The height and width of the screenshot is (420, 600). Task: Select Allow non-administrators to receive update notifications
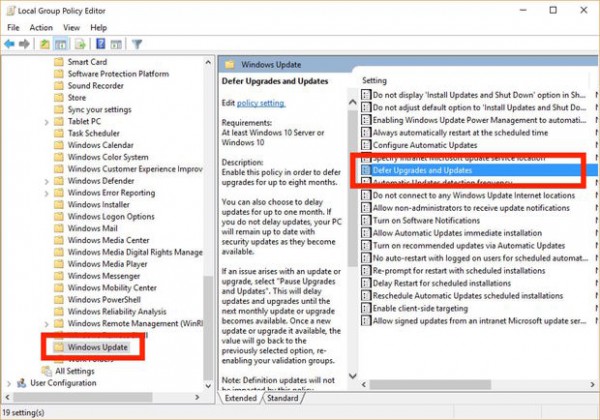[471, 208]
